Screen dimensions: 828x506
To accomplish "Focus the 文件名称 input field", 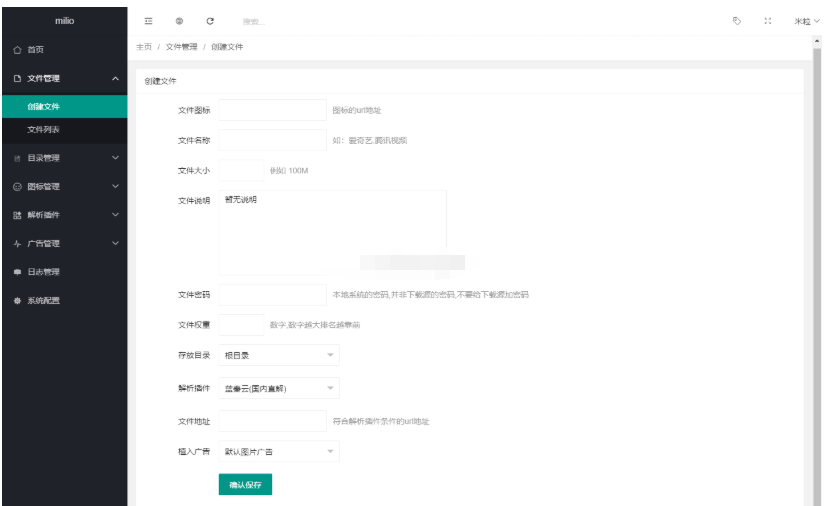I will coord(272,140).
